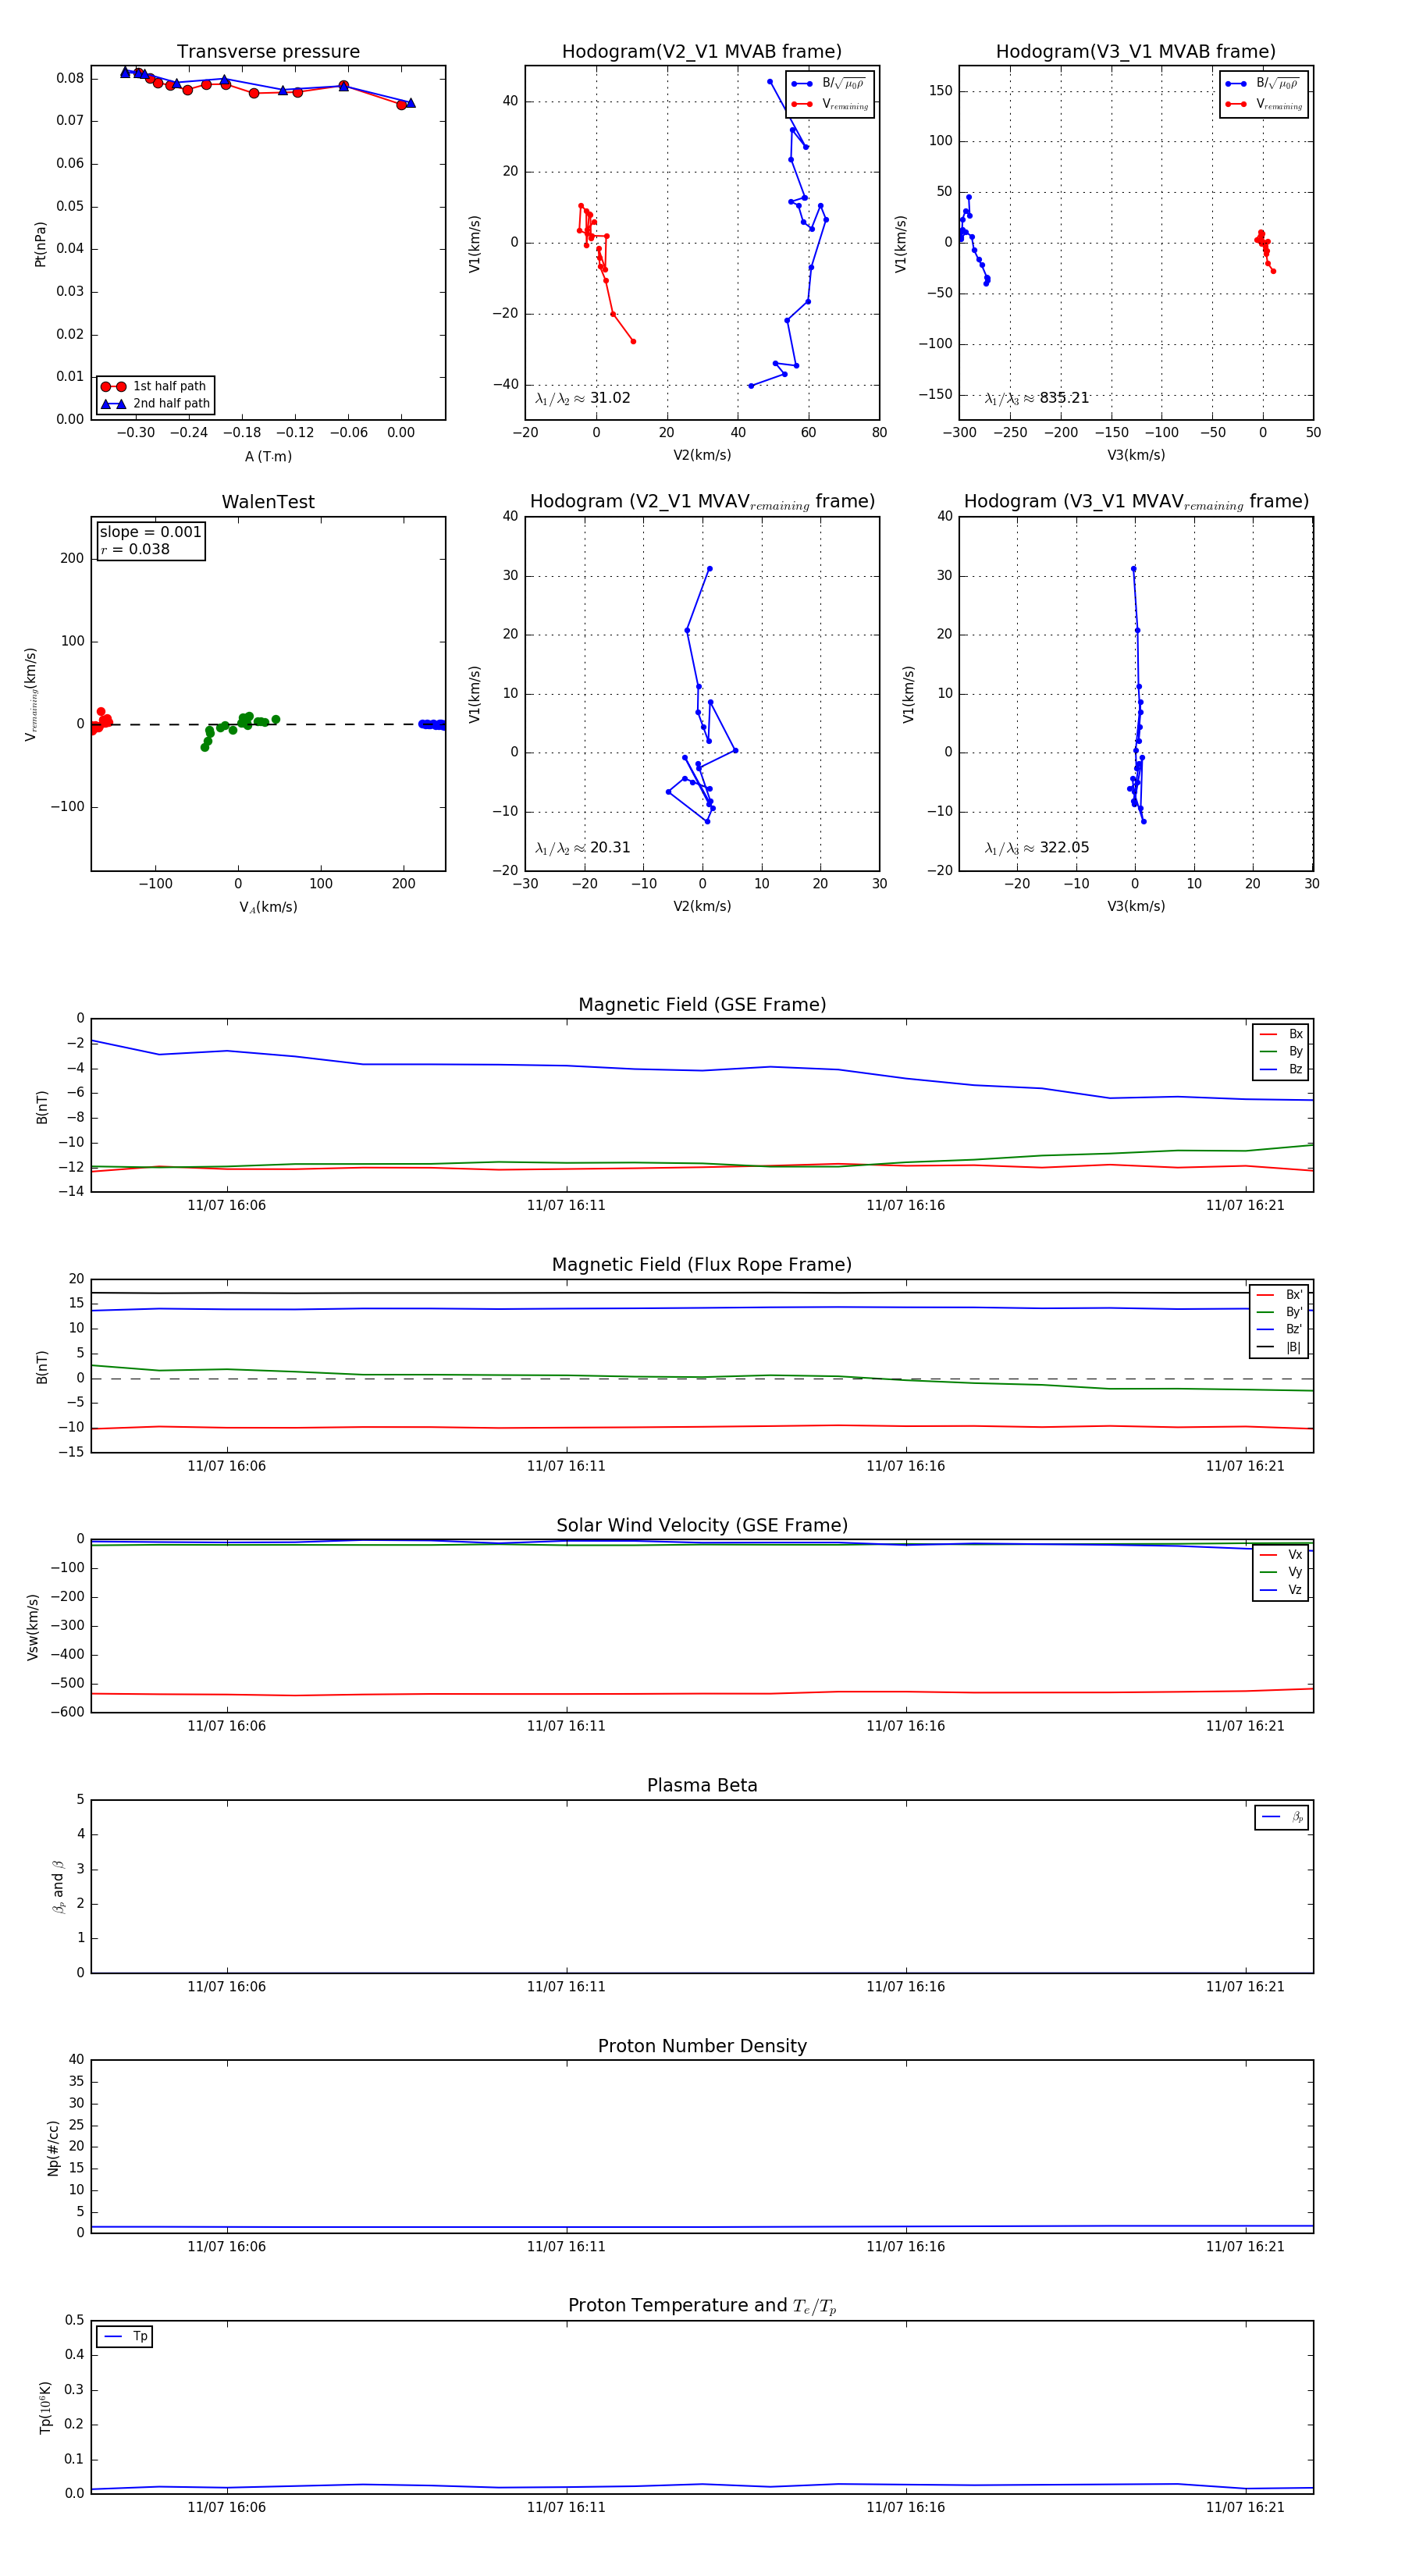Click the 'Proton Number Density' title
This screenshot has width=1405, height=2576.
[702, 2046]
